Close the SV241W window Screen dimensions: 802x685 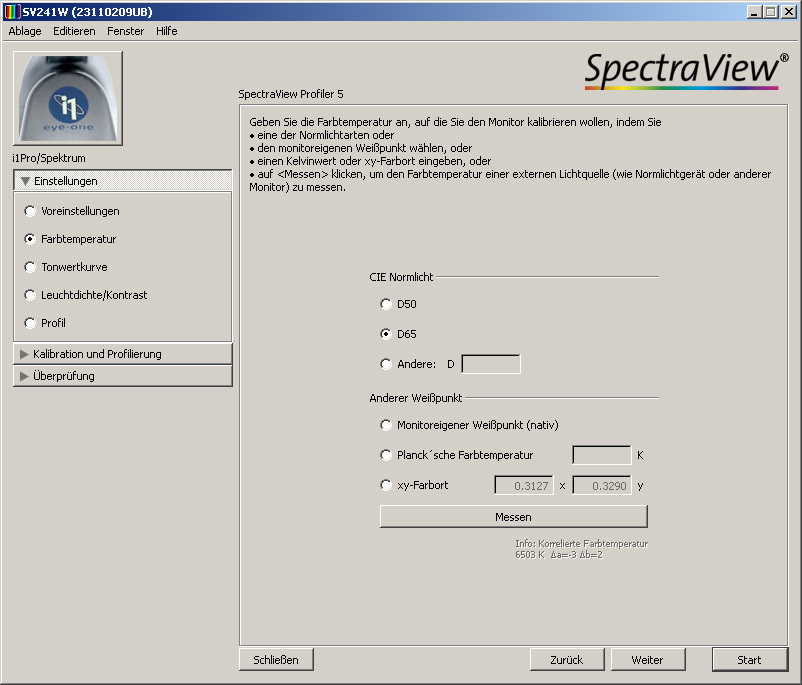pyautogui.click(x=789, y=12)
